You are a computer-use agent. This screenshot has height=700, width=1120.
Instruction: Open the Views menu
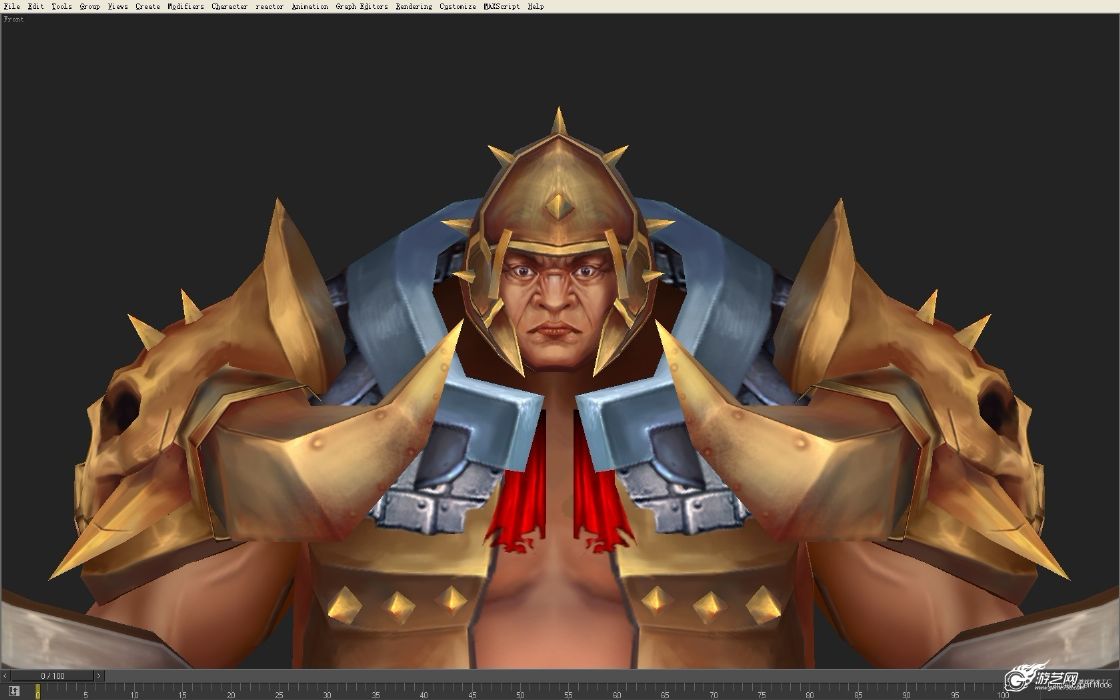pos(118,6)
